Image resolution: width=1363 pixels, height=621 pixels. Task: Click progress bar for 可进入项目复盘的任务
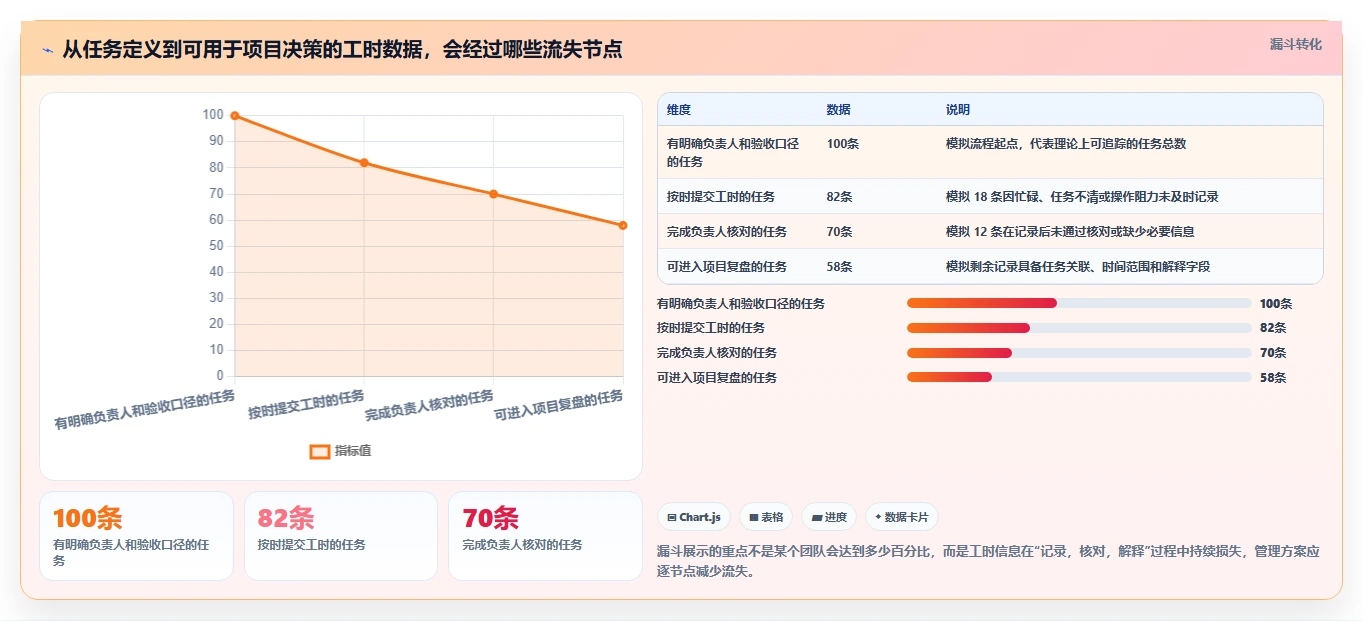(x=1079, y=377)
